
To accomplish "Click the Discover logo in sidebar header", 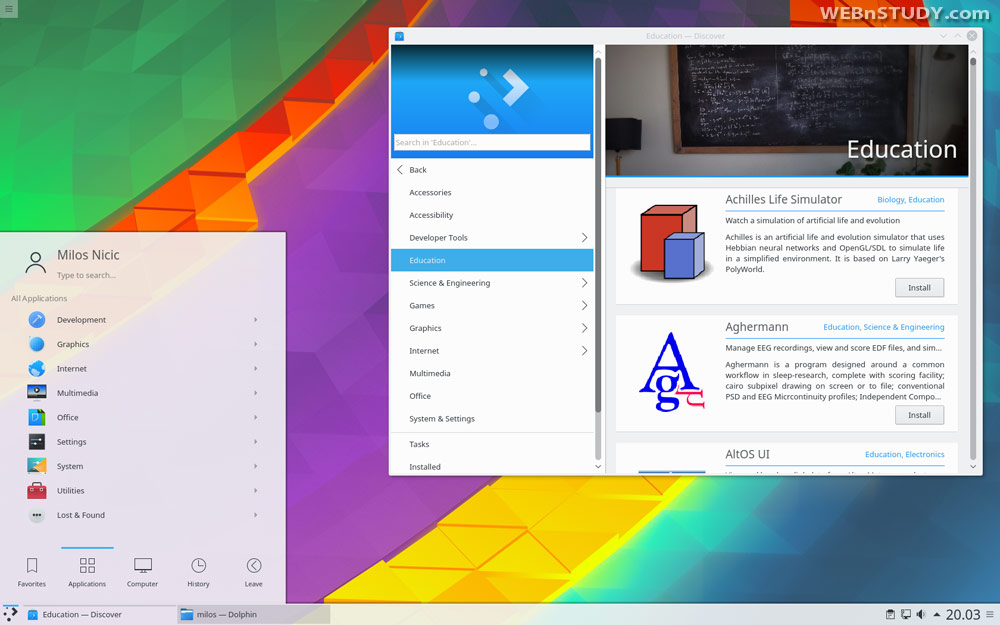I will tap(498, 98).
